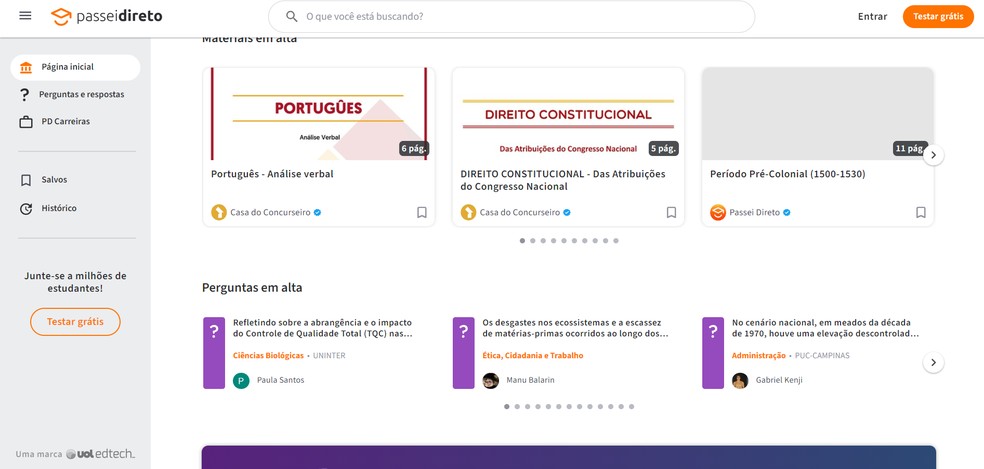This screenshot has width=984, height=469.
Task: Click 'Português - Análise verbal' title
Action: [x=272, y=174]
